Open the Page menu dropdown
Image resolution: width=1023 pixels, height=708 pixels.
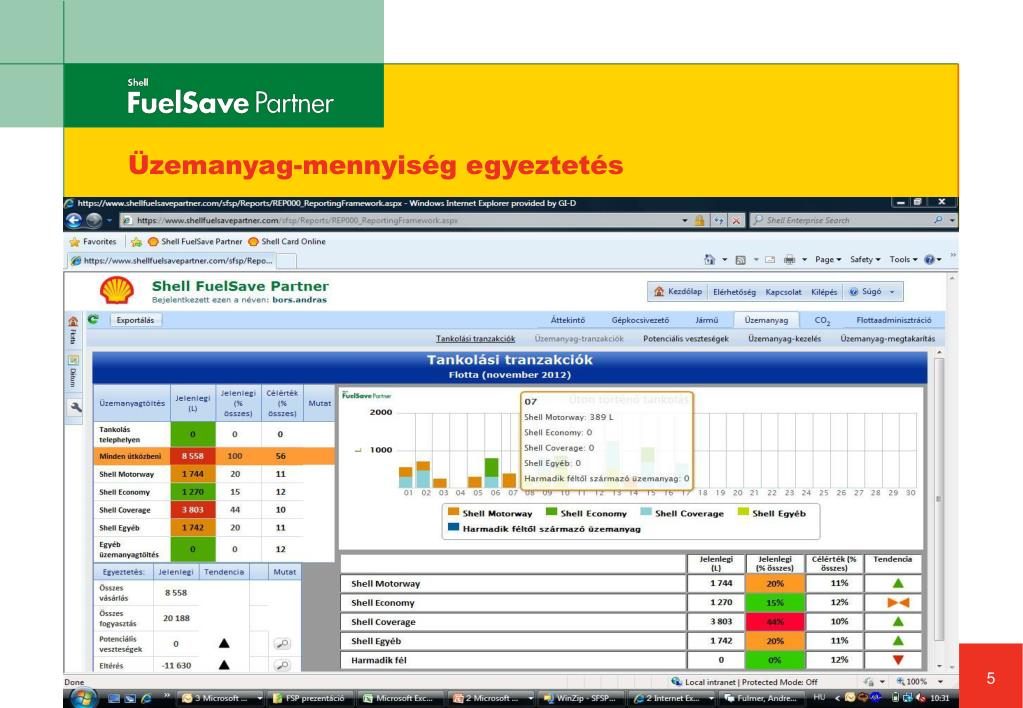[828, 260]
